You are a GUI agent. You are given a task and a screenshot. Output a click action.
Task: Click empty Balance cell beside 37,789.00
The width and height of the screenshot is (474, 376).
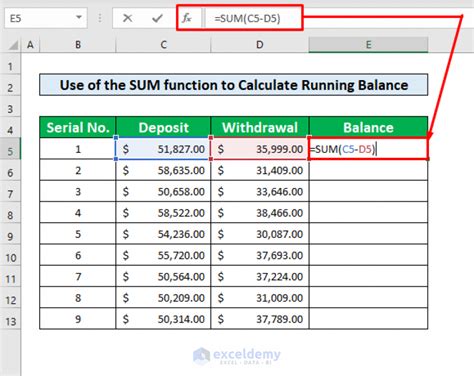[x=368, y=319]
